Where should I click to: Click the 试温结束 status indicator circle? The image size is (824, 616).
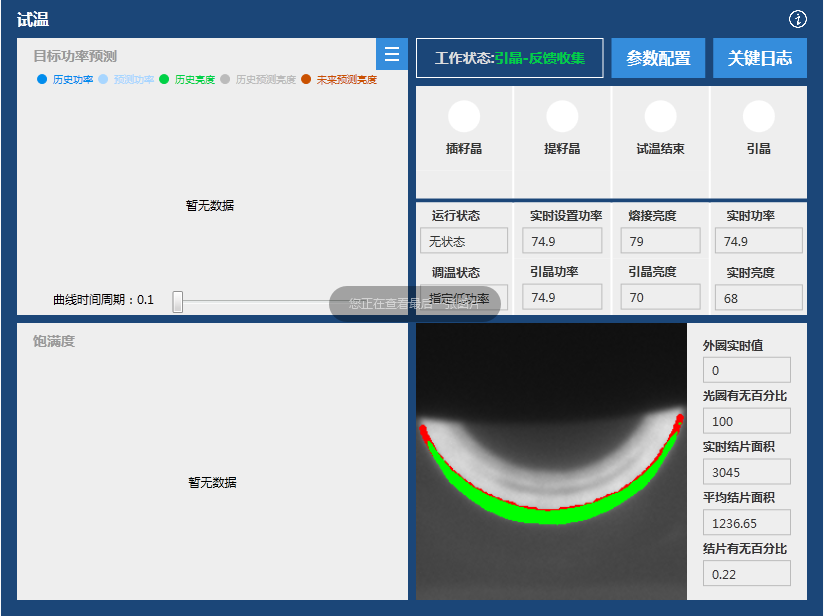point(660,117)
